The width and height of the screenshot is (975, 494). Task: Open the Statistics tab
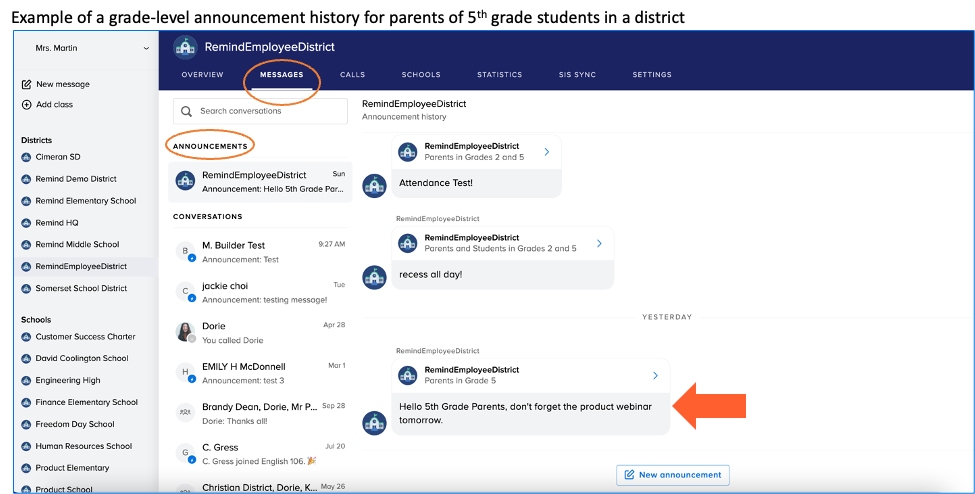click(x=499, y=75)
